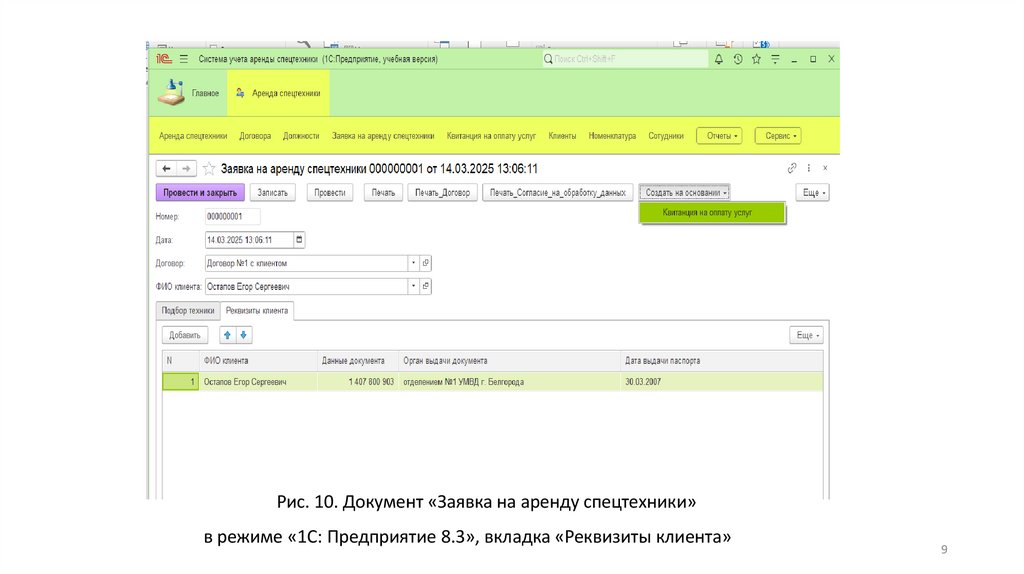Expand the Договор dropdown list
This screenshot has width=1024, height=574.
[x=412, y=263]
